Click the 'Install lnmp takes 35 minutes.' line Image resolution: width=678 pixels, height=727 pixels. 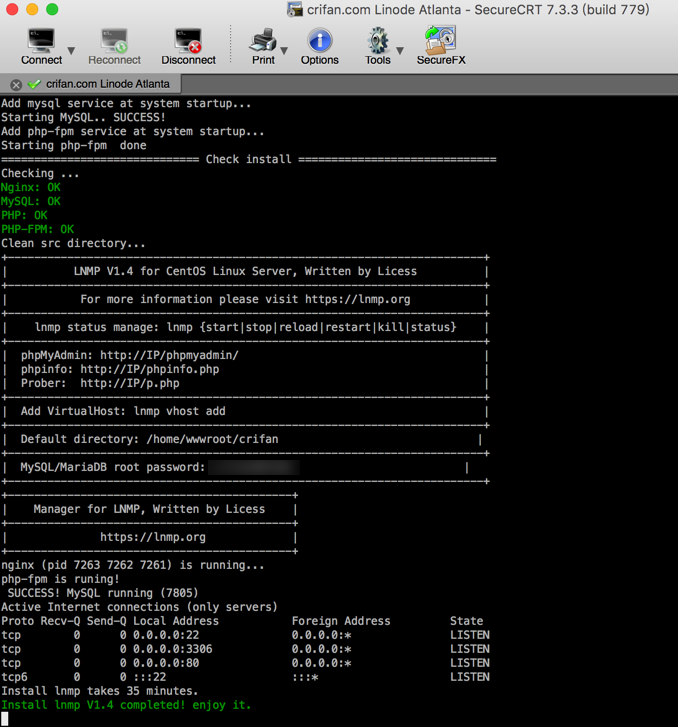100,691
